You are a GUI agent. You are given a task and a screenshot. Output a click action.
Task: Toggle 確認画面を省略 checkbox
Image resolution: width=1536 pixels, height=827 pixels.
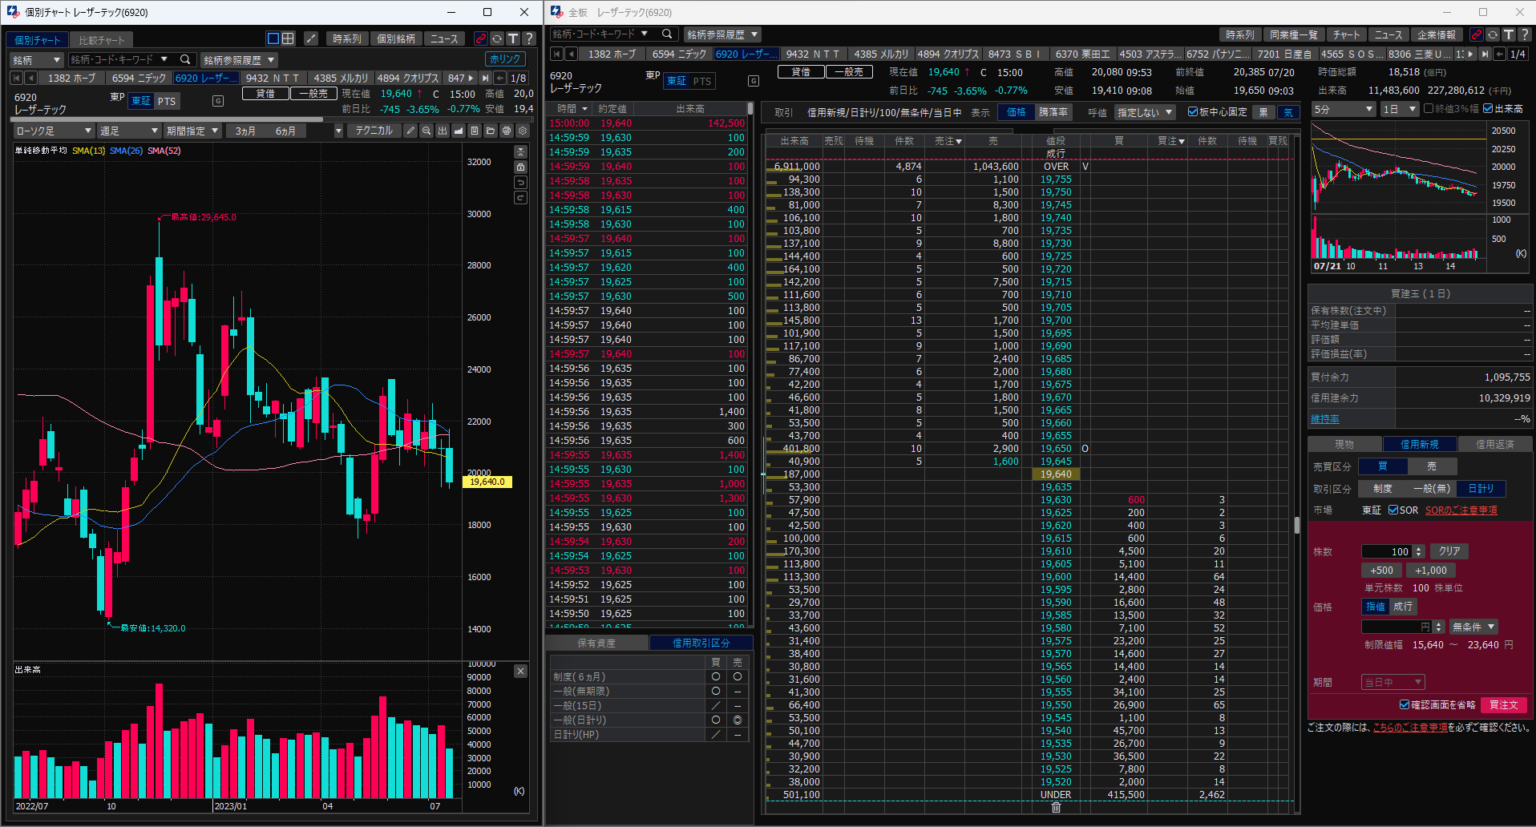pos(1404,705)
